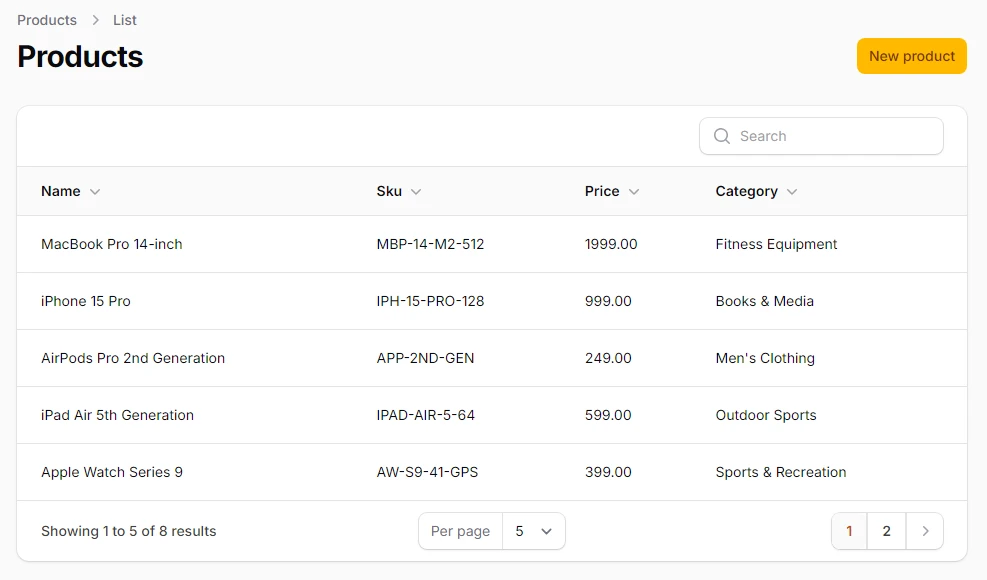The height and width of the screenshot is (580, 987).
Task: Focus the Search input field
Action: pyautogui.click(x=821, y=136)
